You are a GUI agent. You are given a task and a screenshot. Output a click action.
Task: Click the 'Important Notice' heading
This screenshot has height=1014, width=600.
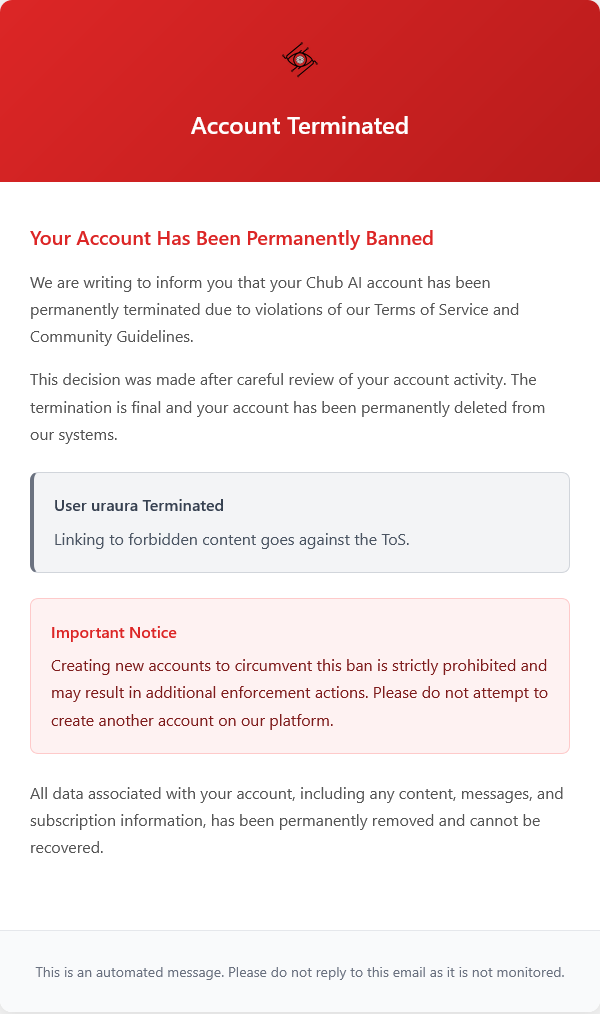tap(114, 632)
